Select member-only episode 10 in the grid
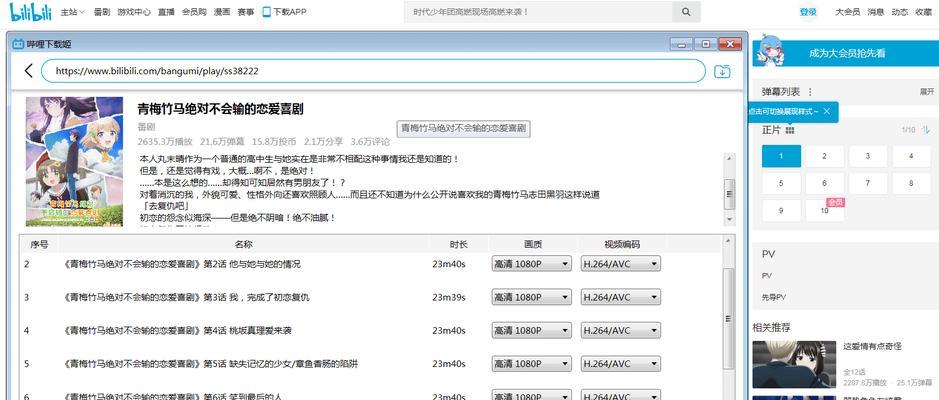This screenshot has height=400, width=939. pos(825,211)
